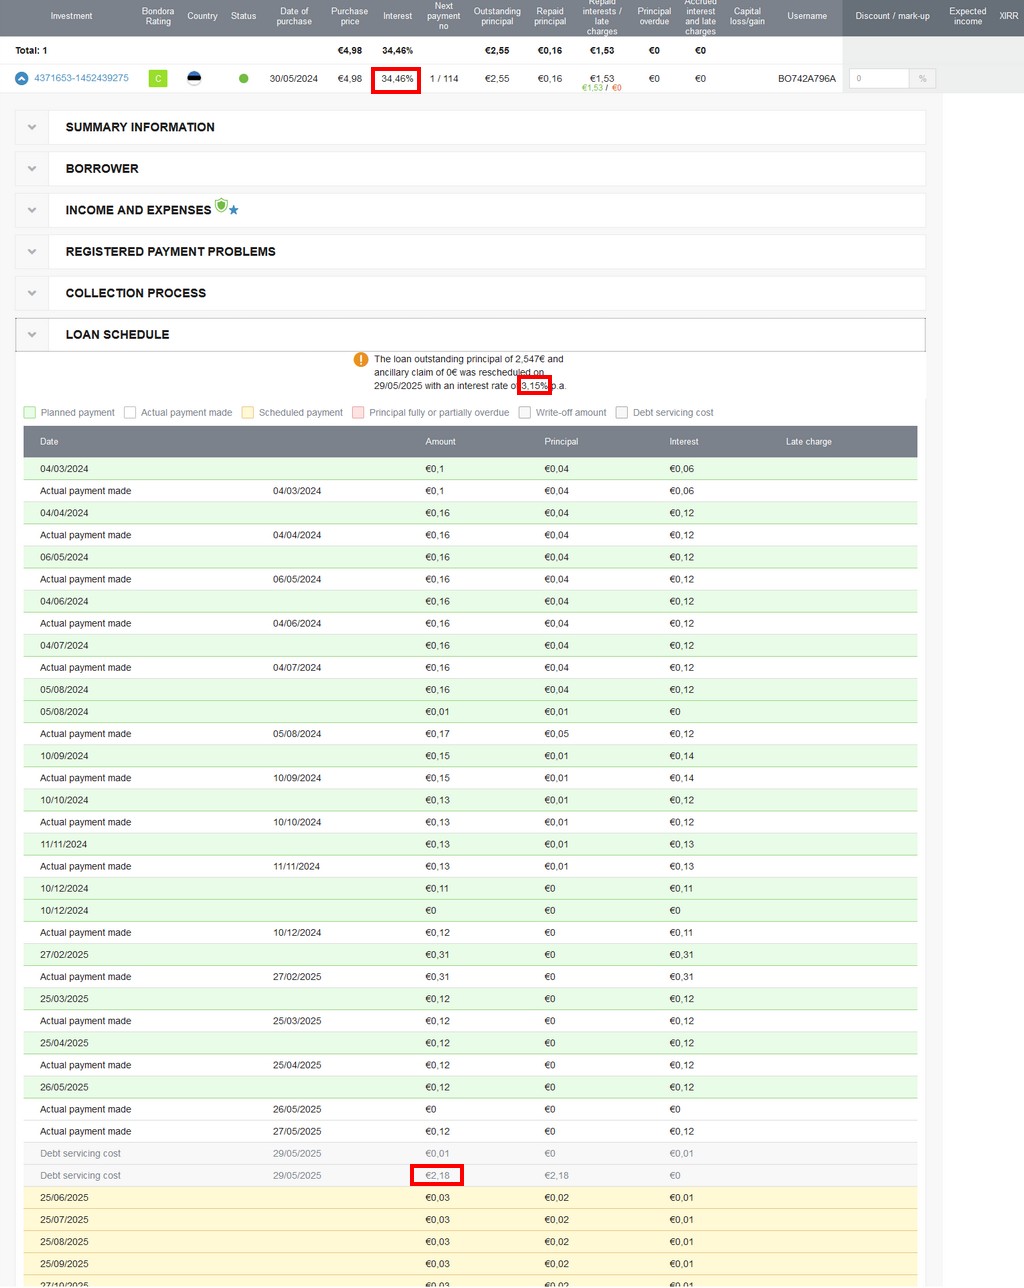Click the planned payment date 25/03/2025
The width and height of the screenshot is (1024, 1288).
(64, 999)
